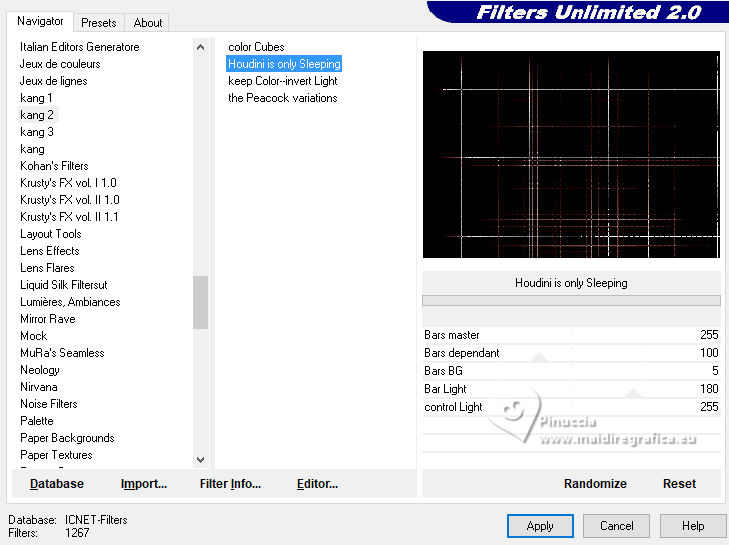Image resolution: width=729 pixels, height=545 pixels.
Task: Randomize the filter settings
Action: click(x=595, y=484)
